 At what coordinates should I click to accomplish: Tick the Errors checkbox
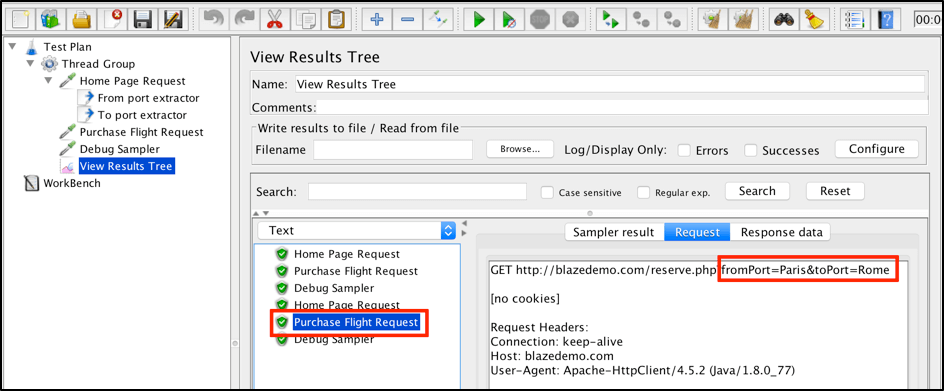(684, 151)
